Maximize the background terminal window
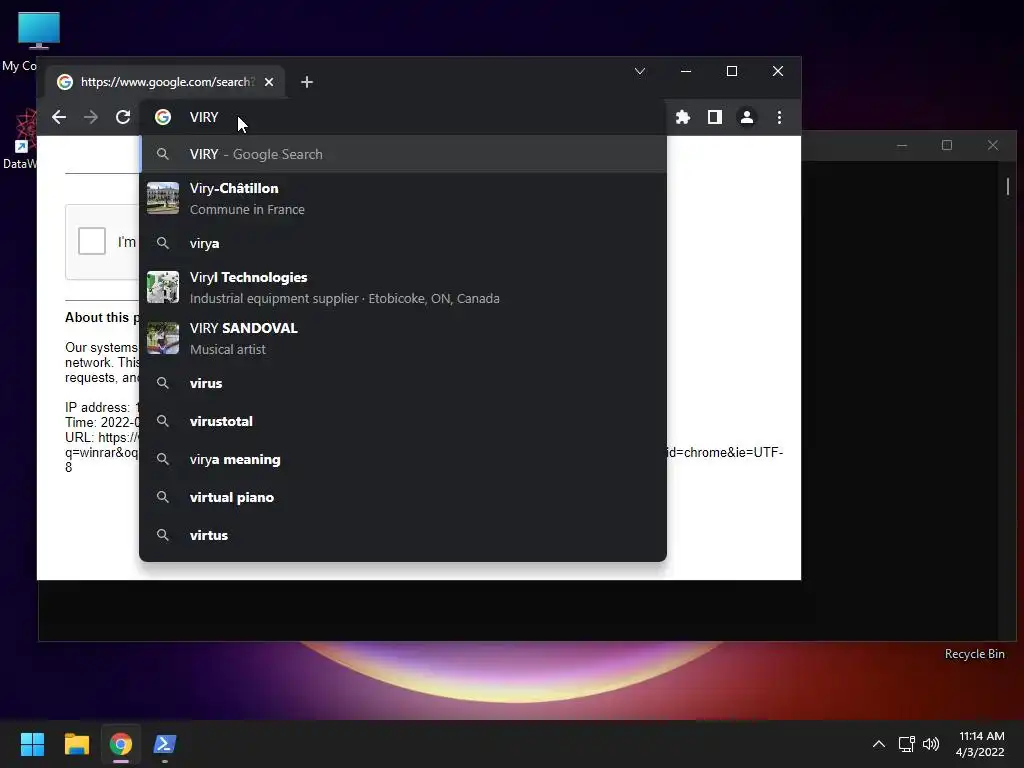 947,145
